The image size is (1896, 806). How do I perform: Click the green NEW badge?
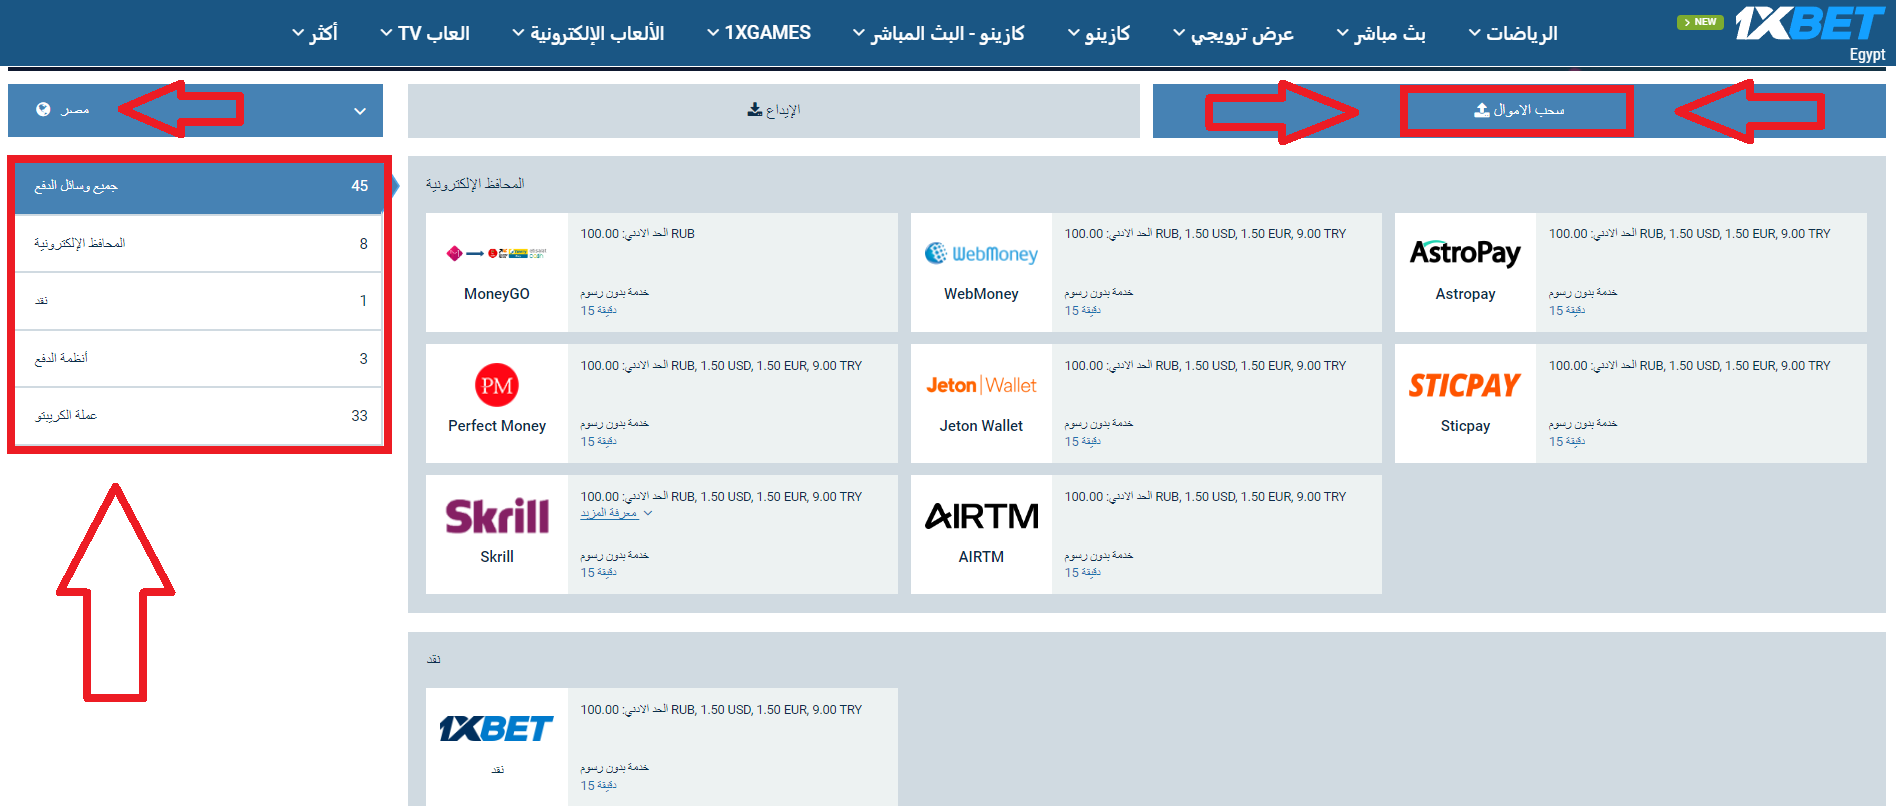click(x=1700, y=22)
